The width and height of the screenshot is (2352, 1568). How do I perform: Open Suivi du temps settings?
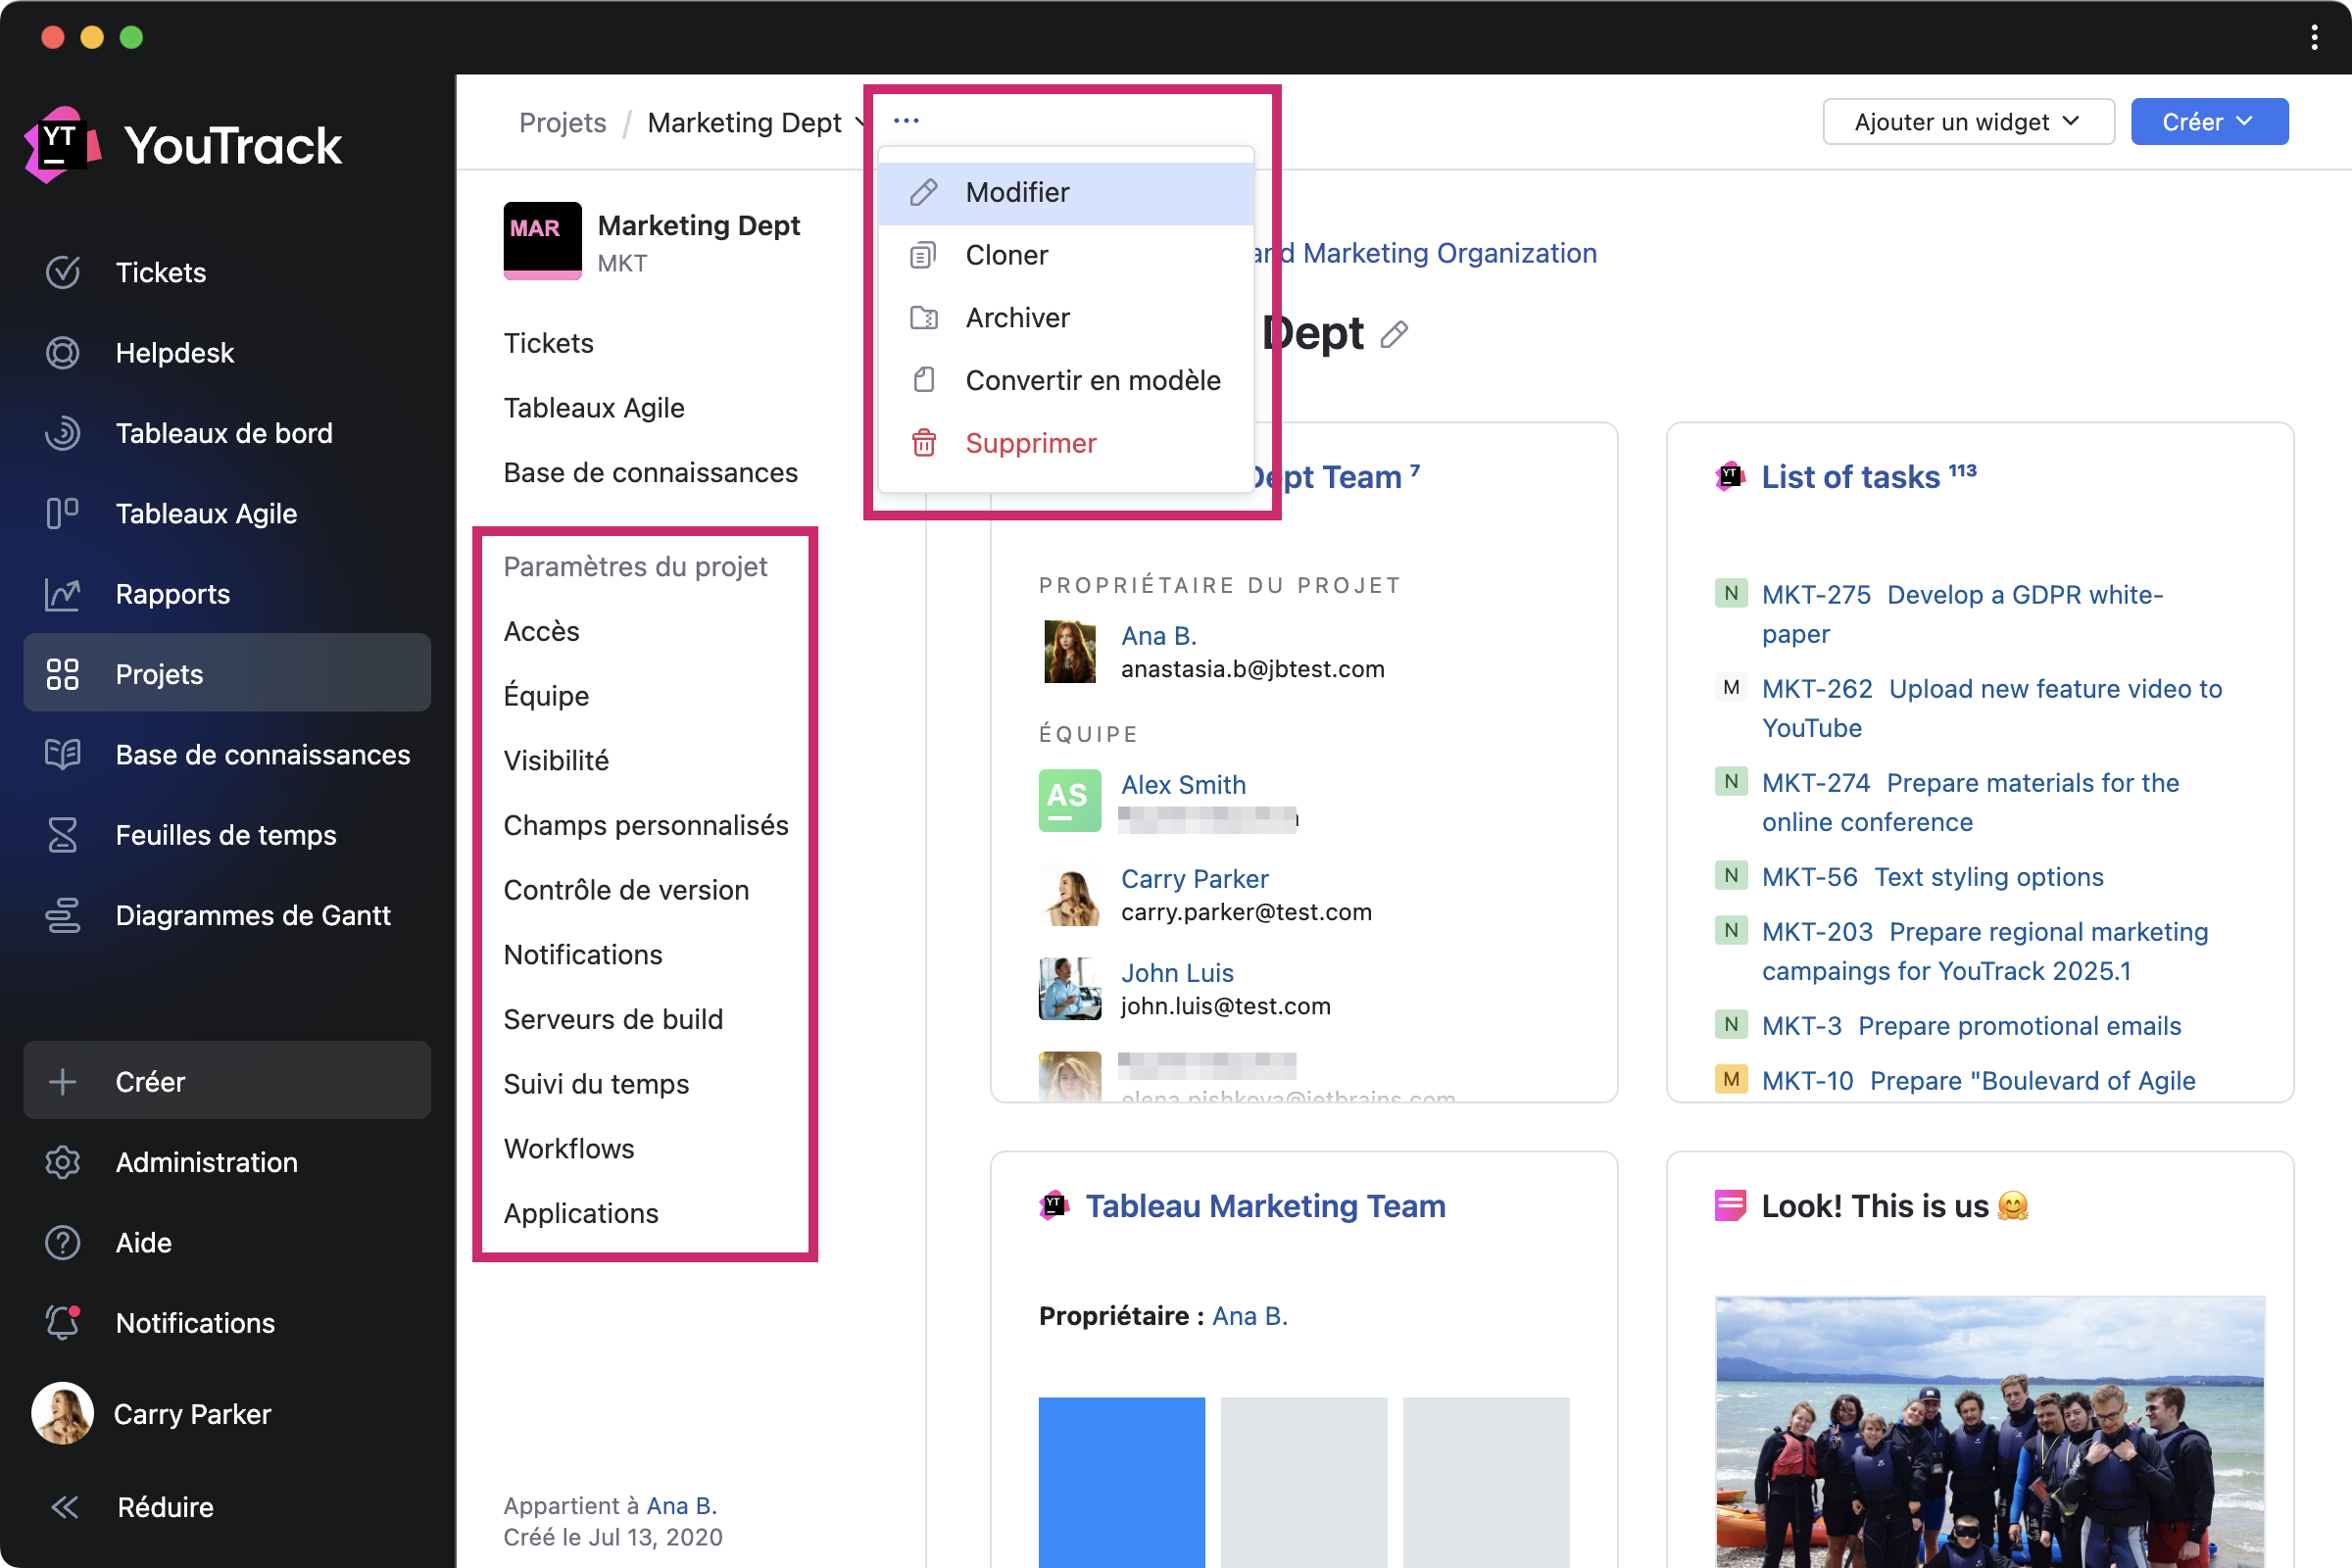(x=596, y=1084)
